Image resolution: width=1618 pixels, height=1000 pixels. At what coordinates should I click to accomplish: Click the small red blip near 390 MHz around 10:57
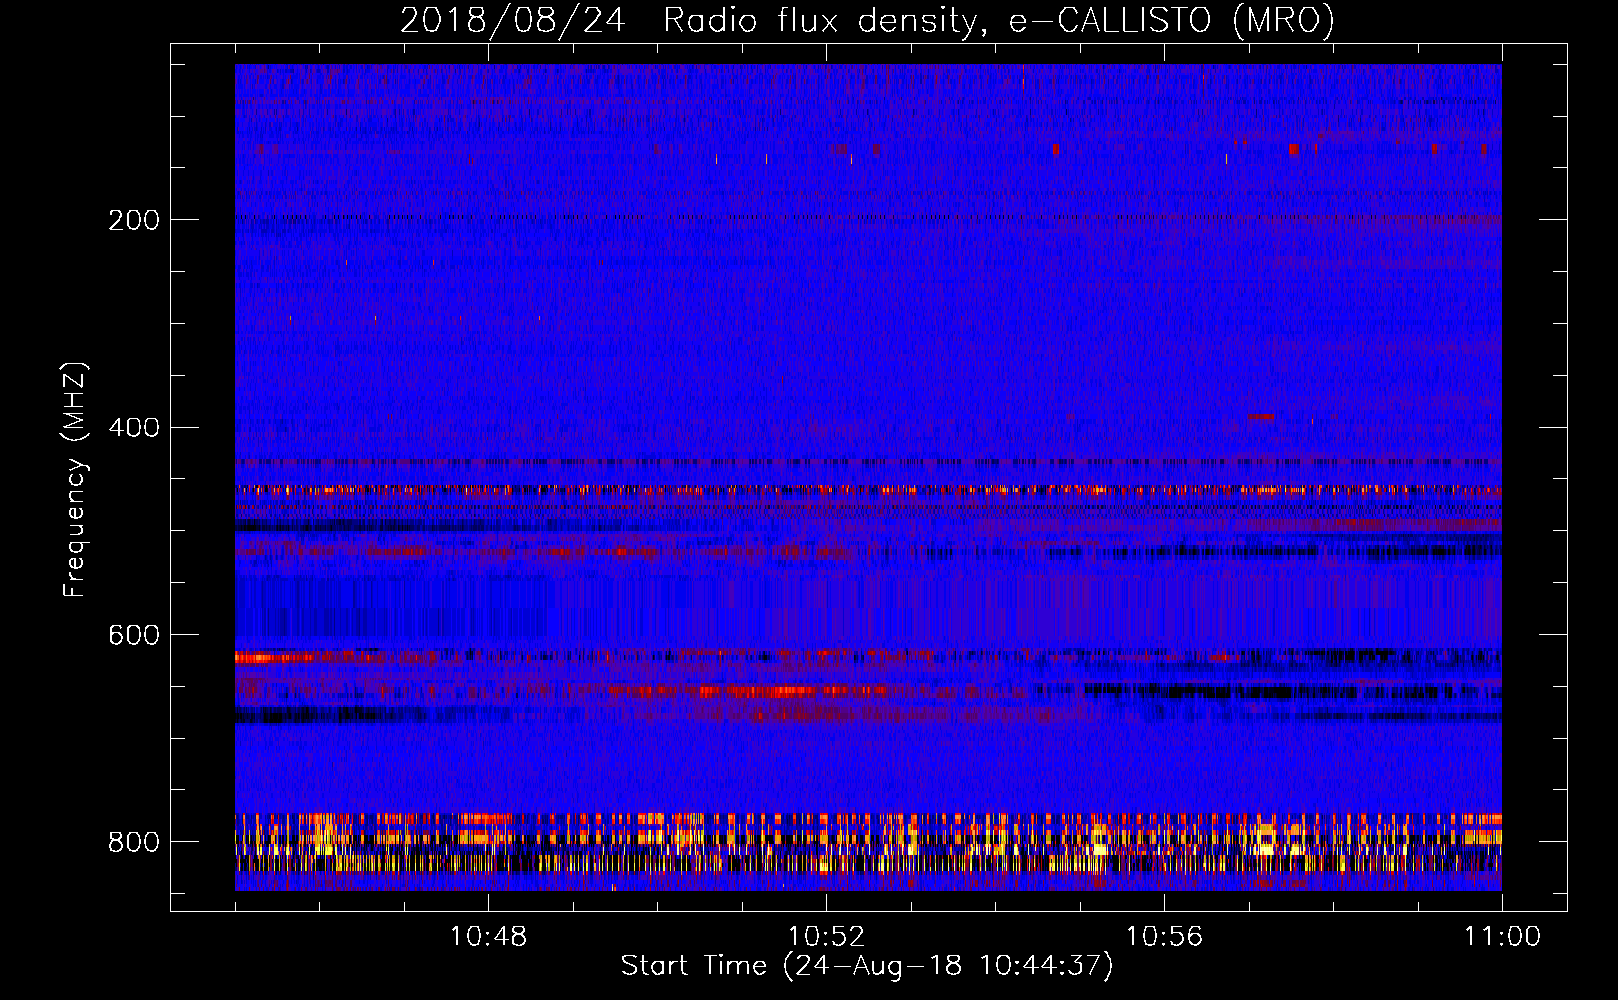pyautogui.click(x=1261, y=416)
